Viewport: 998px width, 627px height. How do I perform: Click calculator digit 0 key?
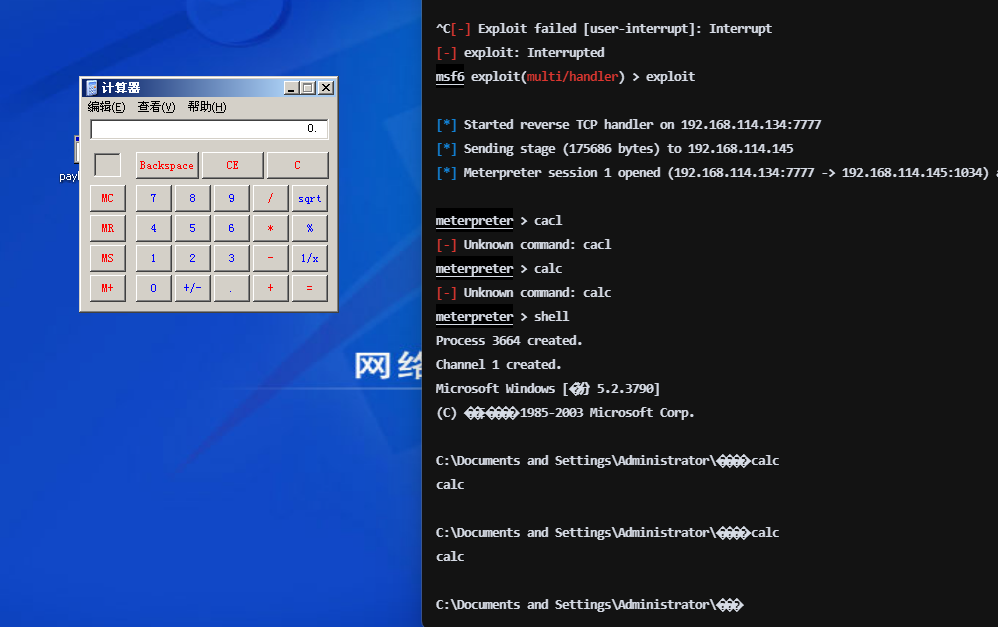point(153,288)
